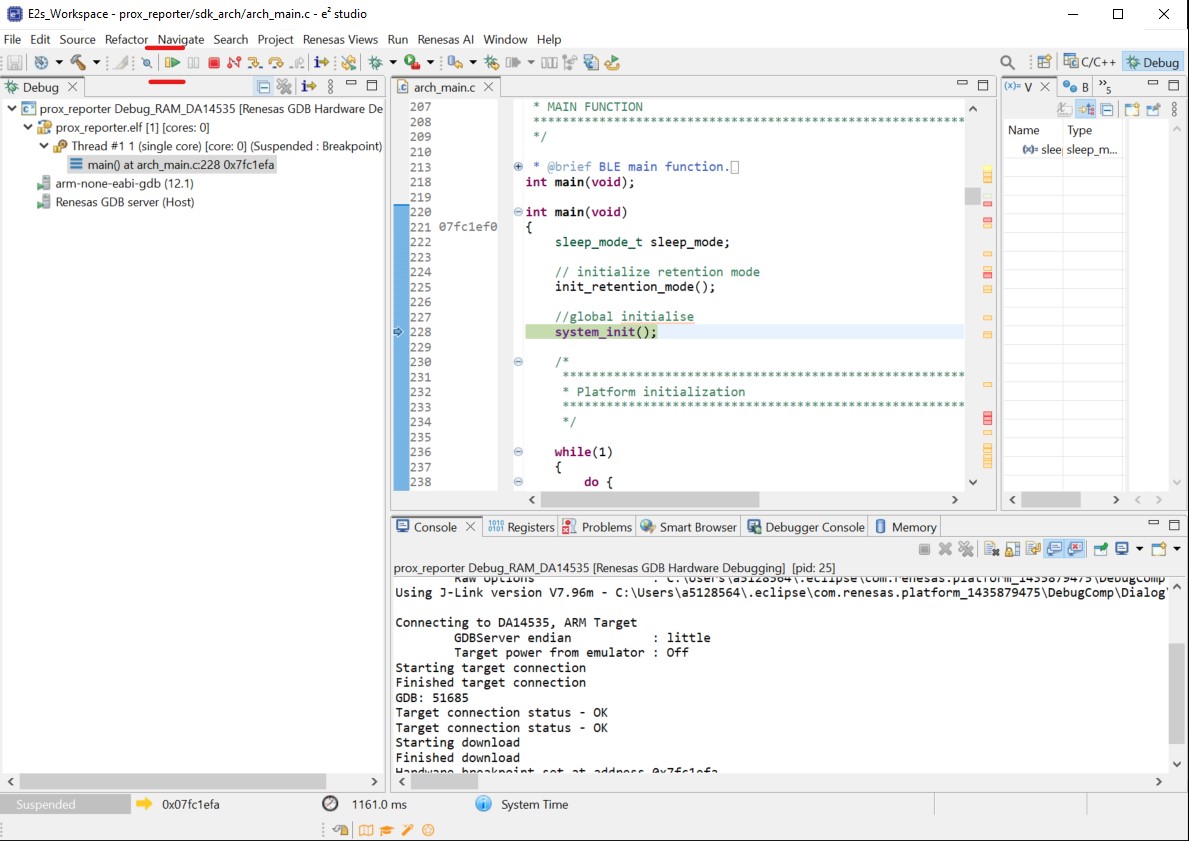Toggle console Word Wrap icon
This screenshot has height=841, width=1189.
click(1033, 548)
